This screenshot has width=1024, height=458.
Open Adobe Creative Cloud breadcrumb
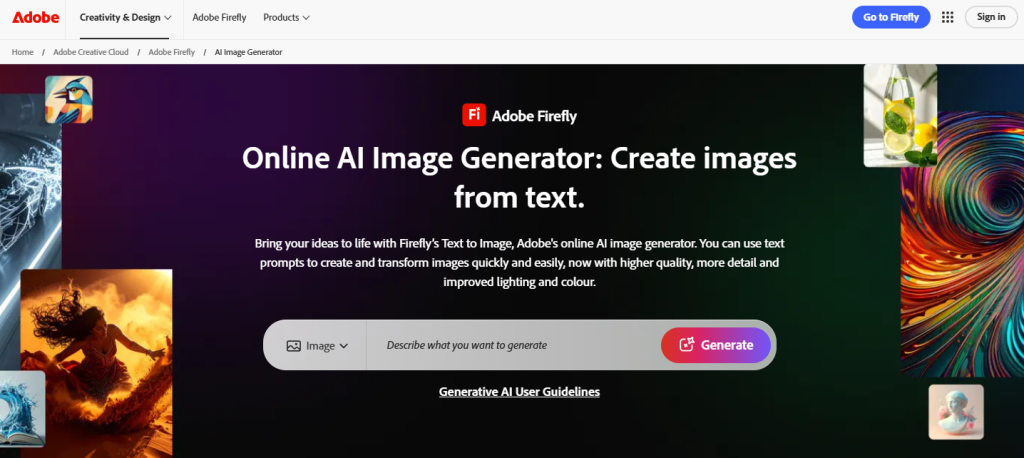click(91, 52)
